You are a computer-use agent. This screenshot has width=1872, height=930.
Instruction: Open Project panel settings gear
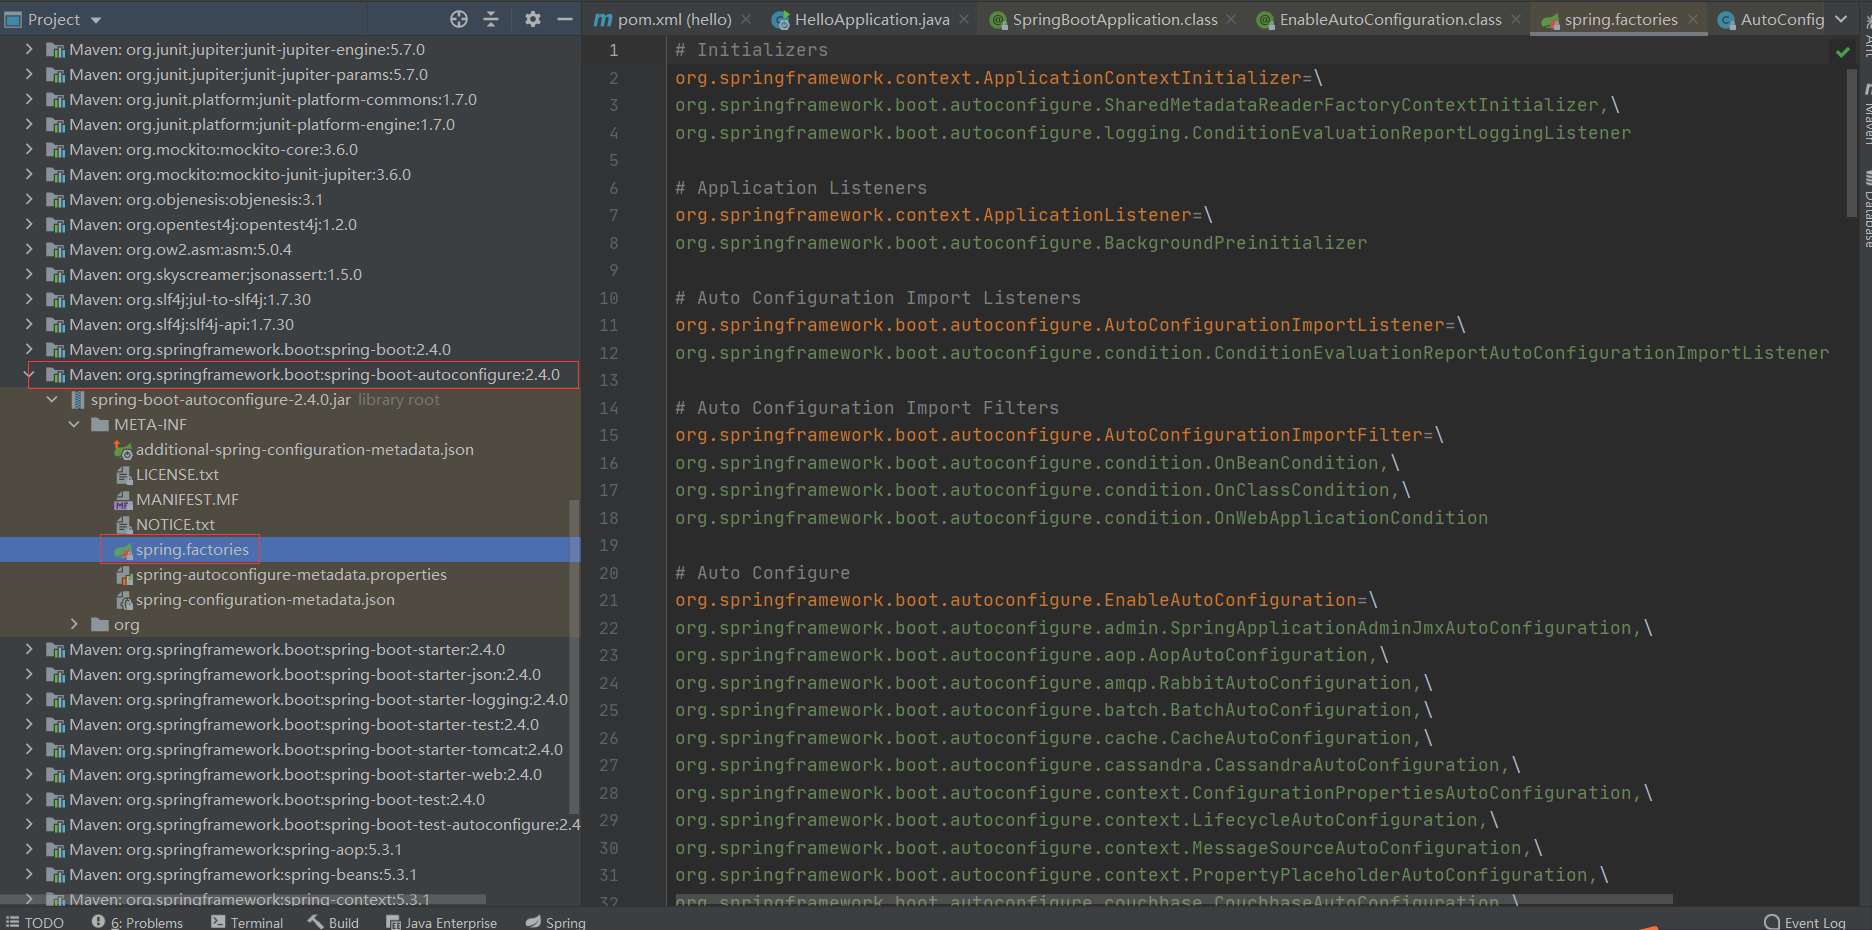533,19
